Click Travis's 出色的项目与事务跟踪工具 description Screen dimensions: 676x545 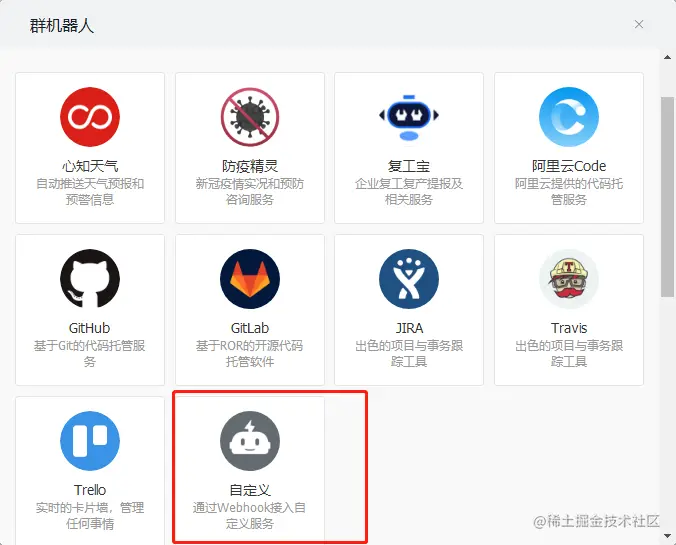coord(569,354)
